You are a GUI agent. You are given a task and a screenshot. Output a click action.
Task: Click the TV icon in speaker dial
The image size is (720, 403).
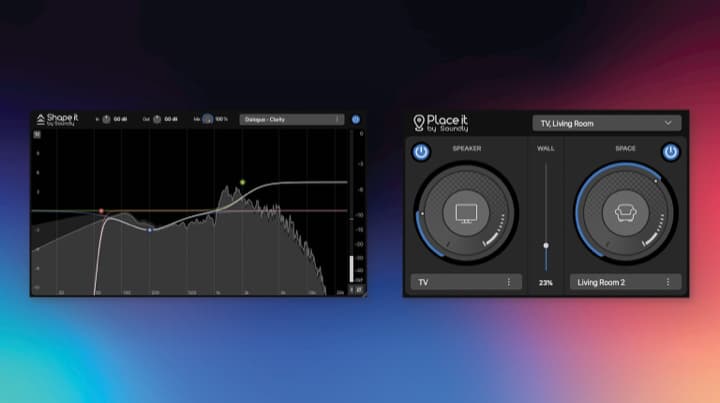coord(466,213)
